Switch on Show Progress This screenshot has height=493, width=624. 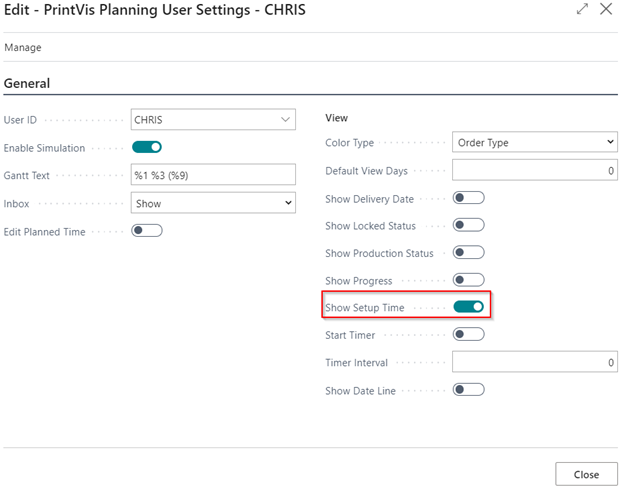click(468, 280)
